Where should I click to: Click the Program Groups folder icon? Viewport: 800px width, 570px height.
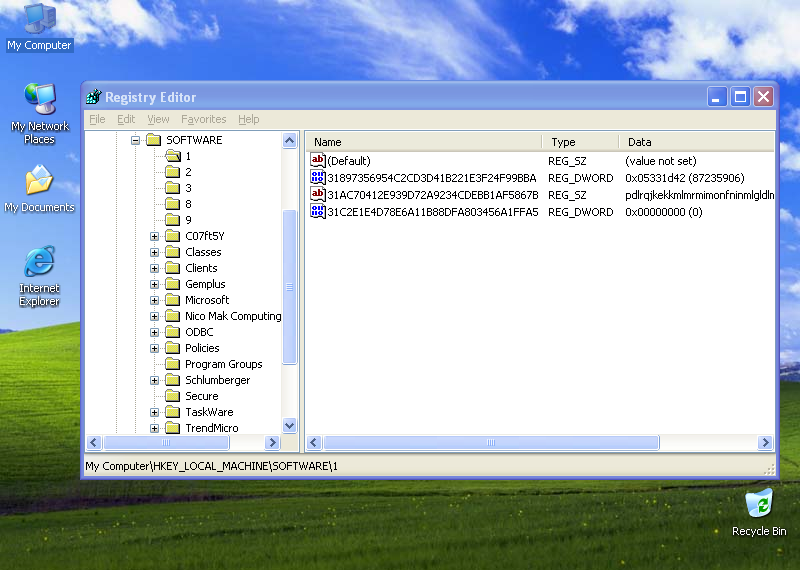click(x=173, y=364)
